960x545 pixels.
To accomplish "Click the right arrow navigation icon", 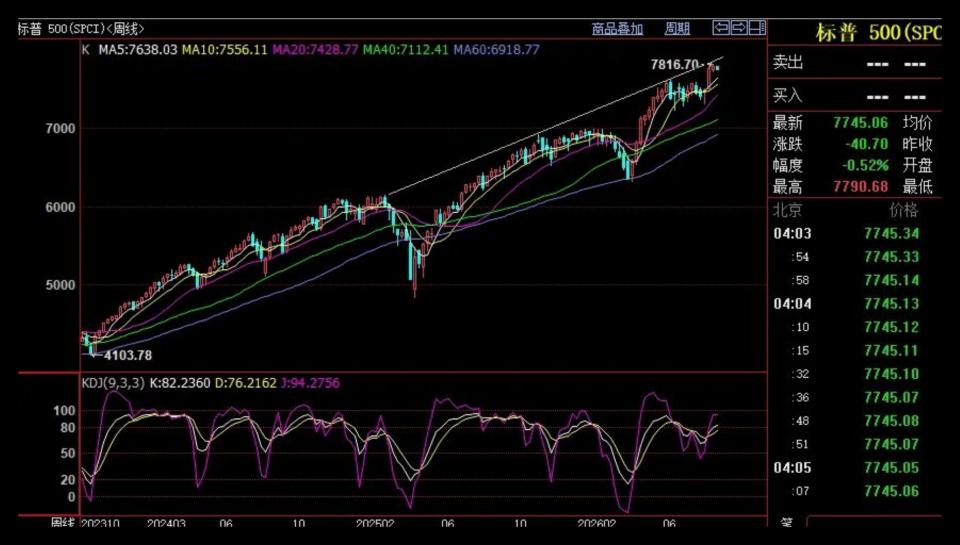I will (739, 28).
